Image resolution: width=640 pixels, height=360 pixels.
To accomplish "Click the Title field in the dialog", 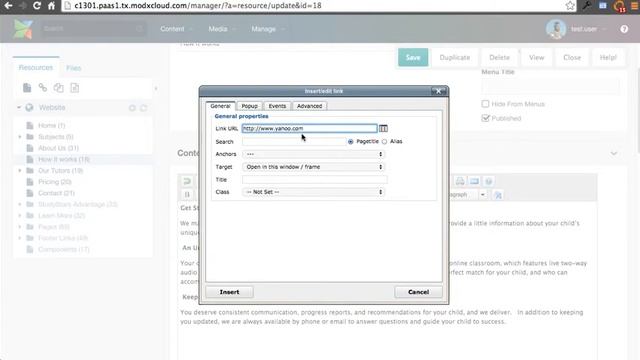I will (314, 180).
